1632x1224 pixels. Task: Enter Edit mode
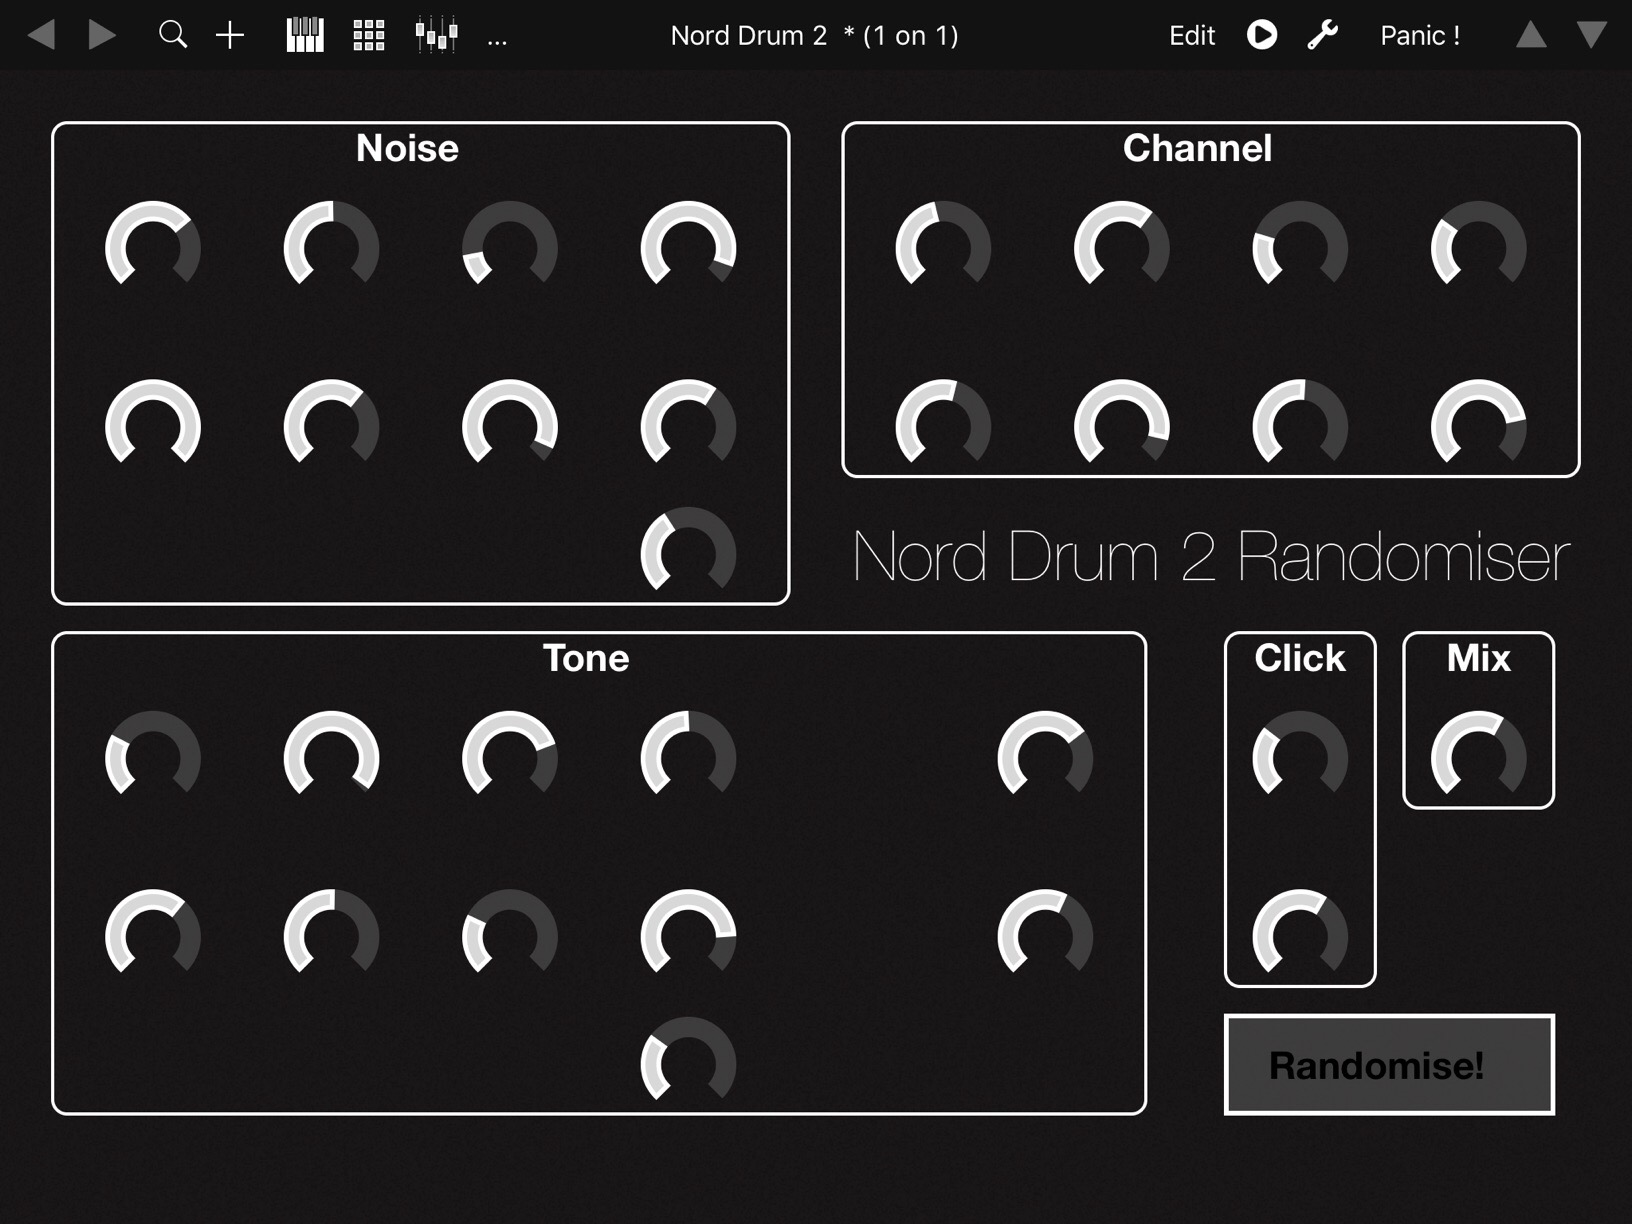[x=1192, y=35]
